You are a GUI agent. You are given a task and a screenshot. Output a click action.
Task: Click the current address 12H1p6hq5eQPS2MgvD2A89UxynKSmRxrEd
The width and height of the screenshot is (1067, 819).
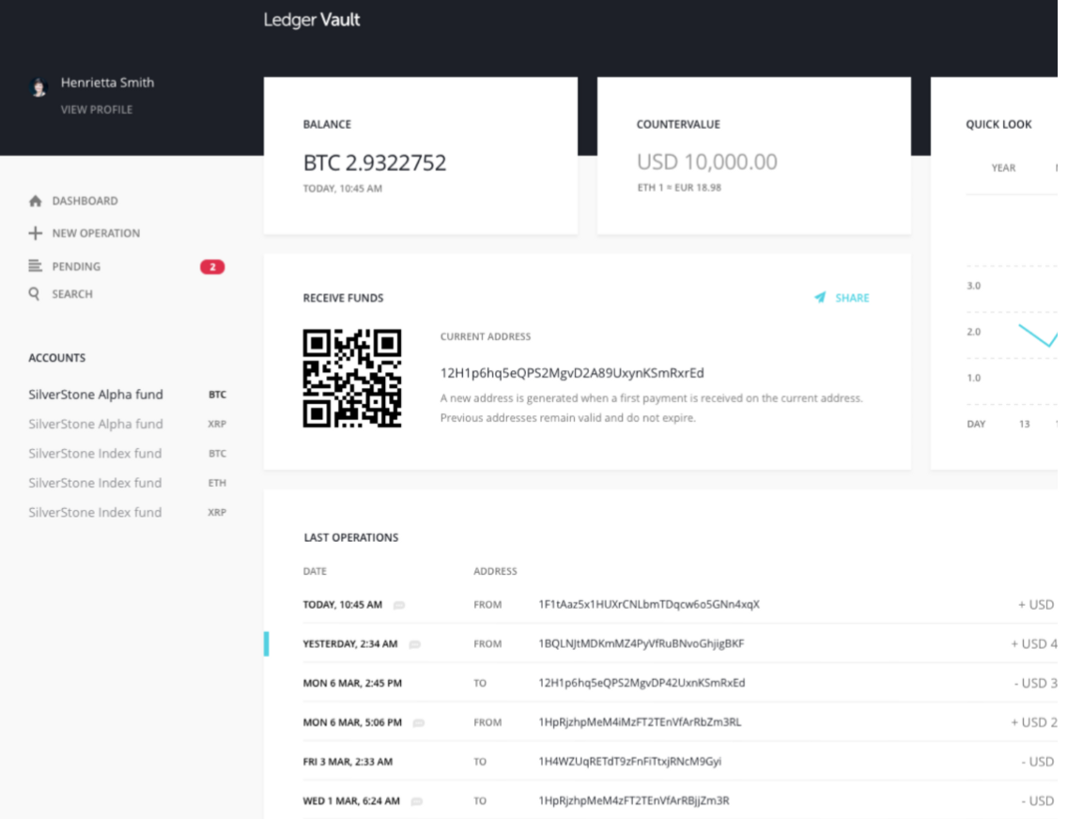(572, 373)
